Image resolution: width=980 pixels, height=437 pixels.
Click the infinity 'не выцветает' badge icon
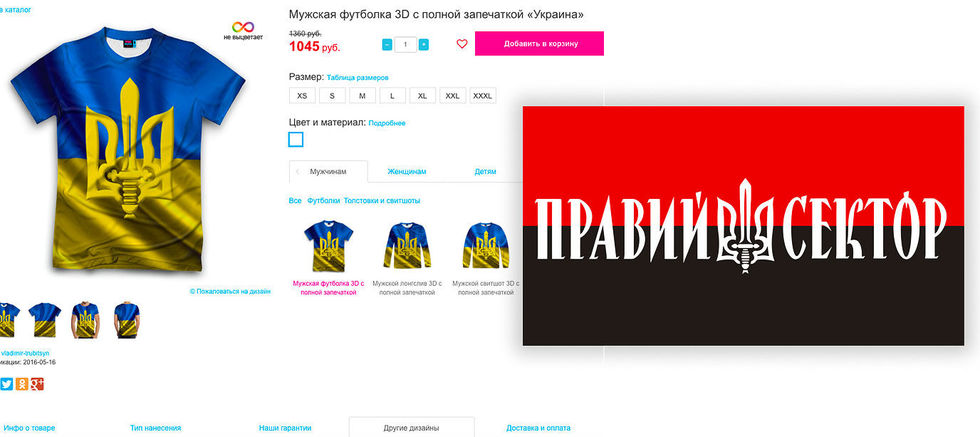pos(243,28)
